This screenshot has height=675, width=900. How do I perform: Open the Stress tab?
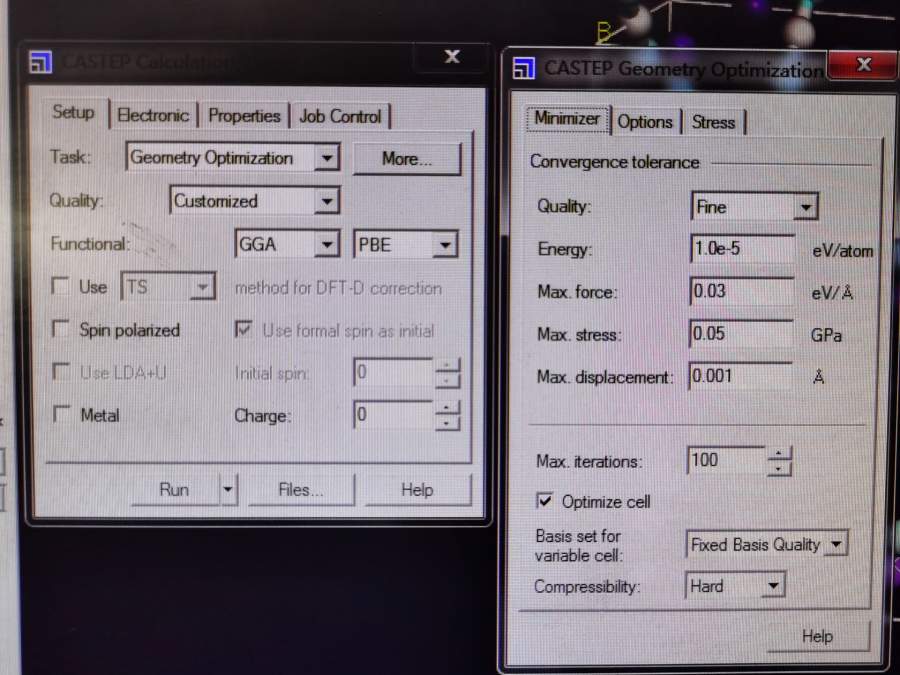pos(713,122)
